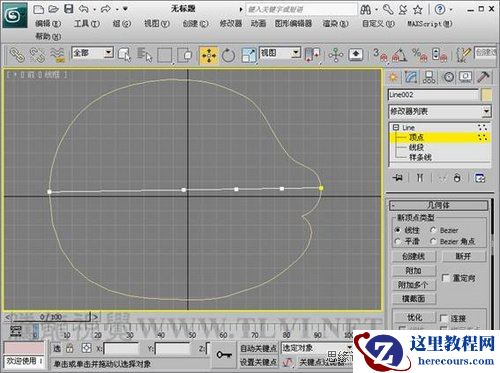The image size is (500, 373).
Task: Select the Bezier vertex type radio button
Action: pos(433,230)
